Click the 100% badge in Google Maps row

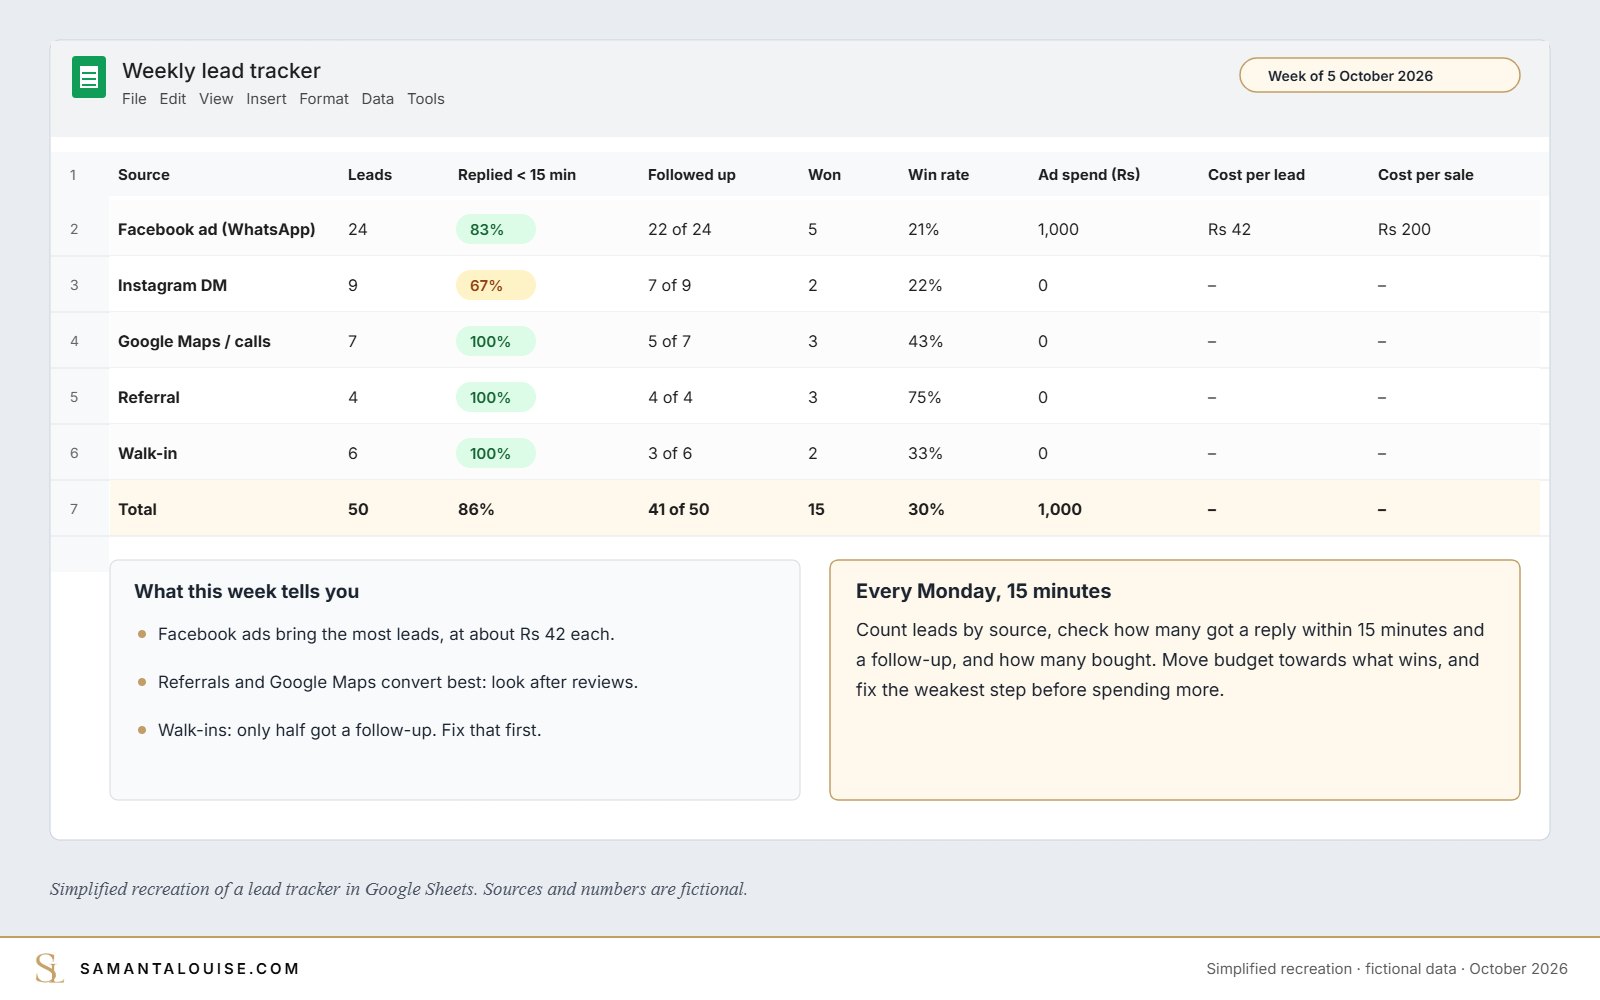496,341
